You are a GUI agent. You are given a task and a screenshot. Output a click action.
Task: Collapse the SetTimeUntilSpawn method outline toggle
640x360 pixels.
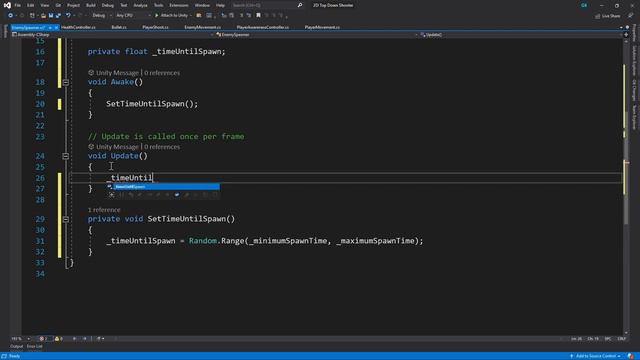[x=65, y=219]
